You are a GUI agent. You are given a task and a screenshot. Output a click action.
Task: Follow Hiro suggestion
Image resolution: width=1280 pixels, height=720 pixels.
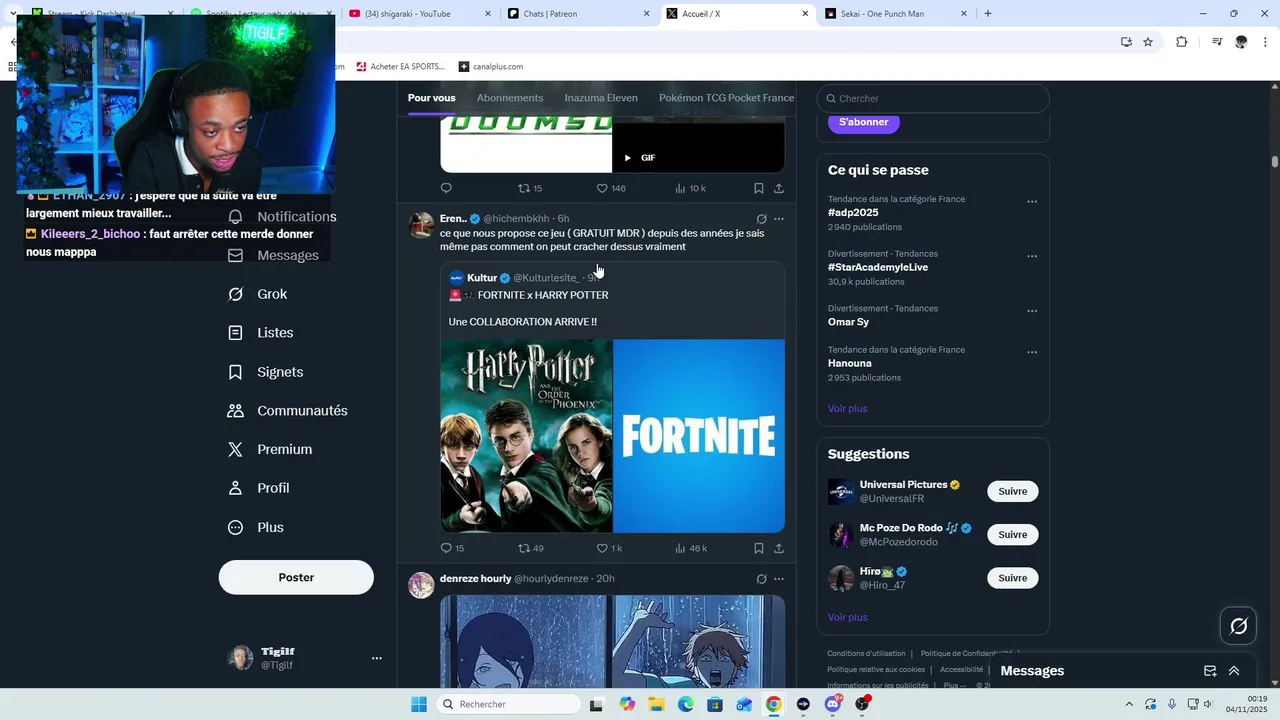(1013, 578)
